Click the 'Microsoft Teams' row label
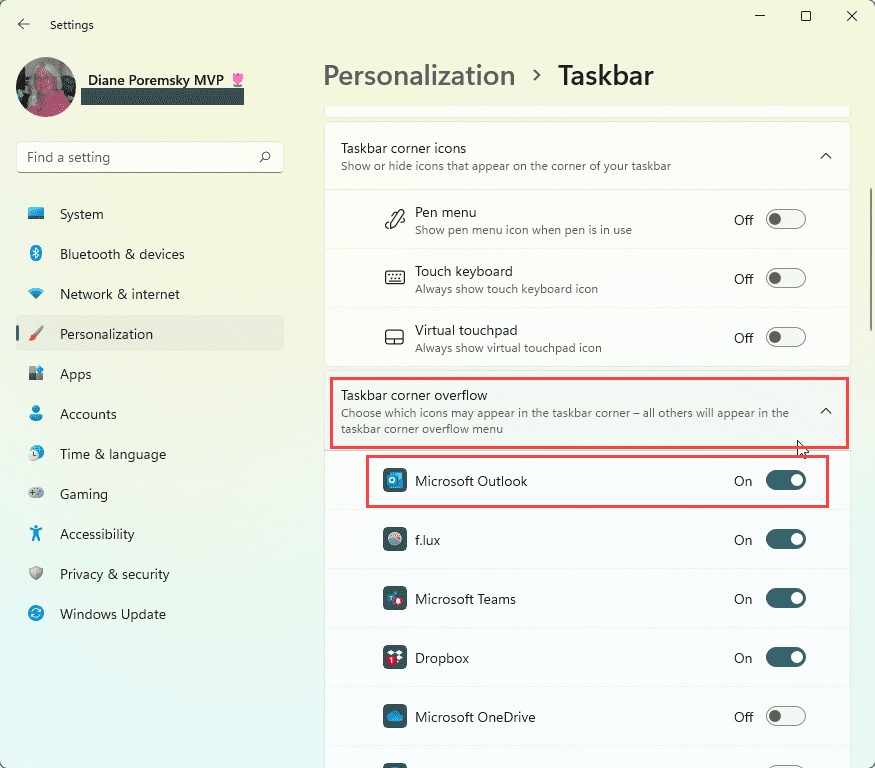The height and width of the screenshot is (768, 875). point(465,599)
